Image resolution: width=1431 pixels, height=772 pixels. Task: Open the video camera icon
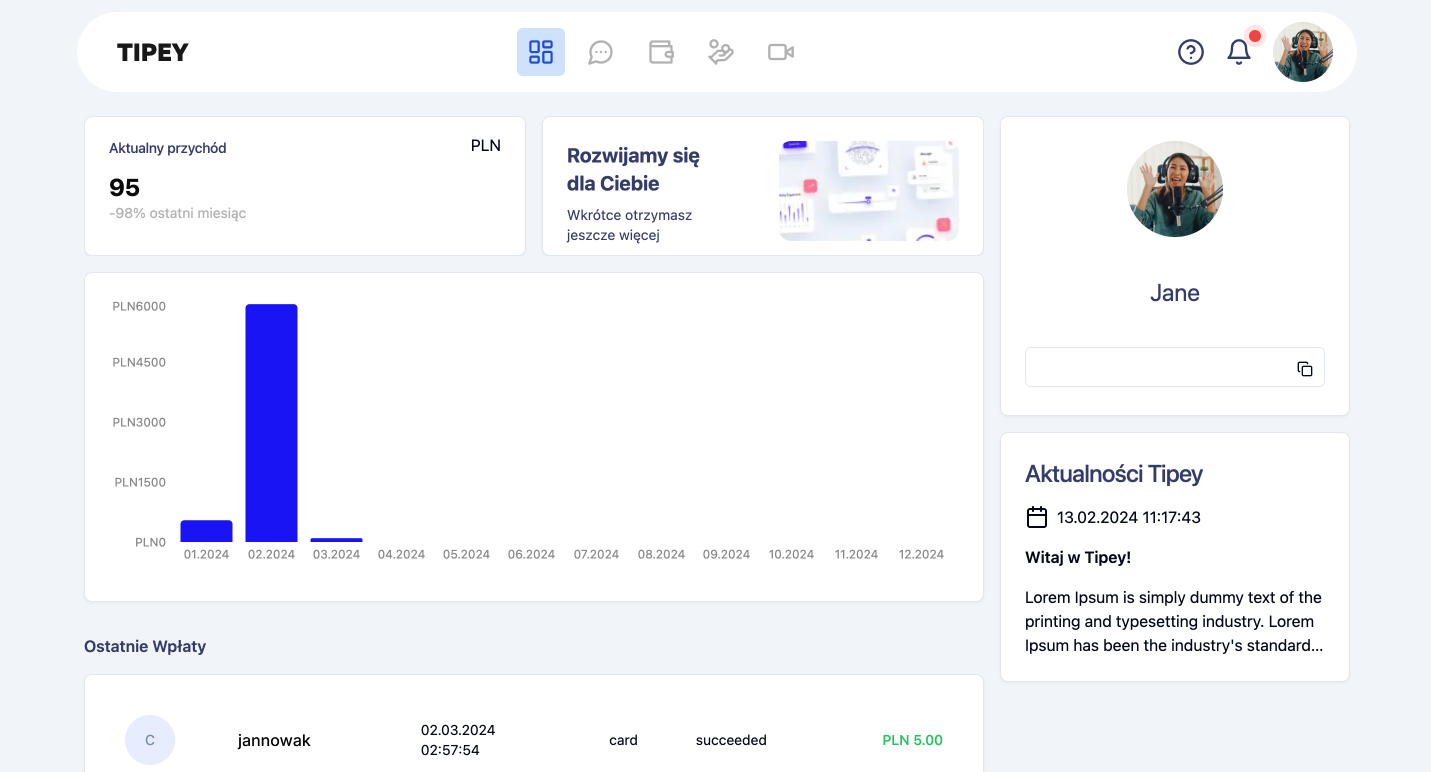(x=781, y=52)
